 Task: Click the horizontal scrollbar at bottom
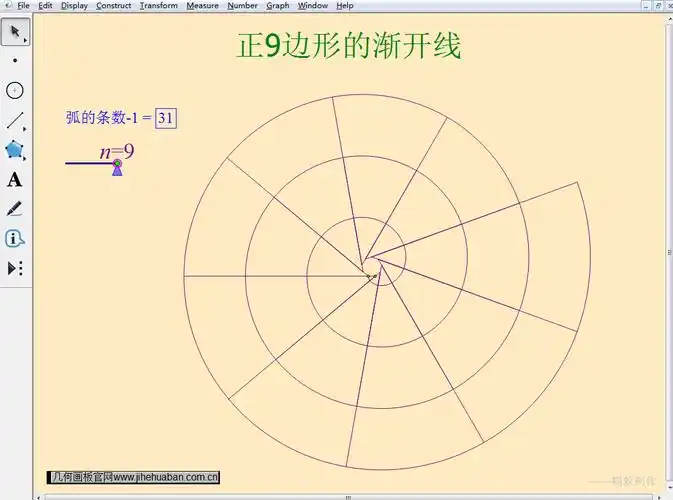(348, 497)
